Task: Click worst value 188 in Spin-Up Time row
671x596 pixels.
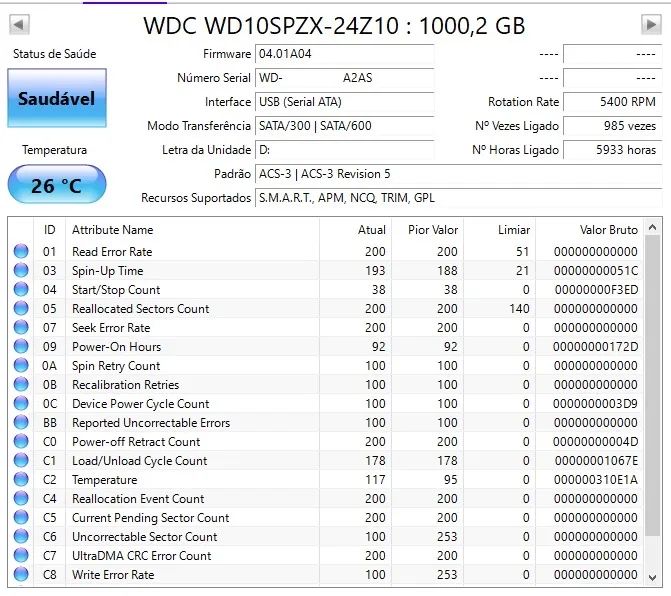Action: (447, 271)
